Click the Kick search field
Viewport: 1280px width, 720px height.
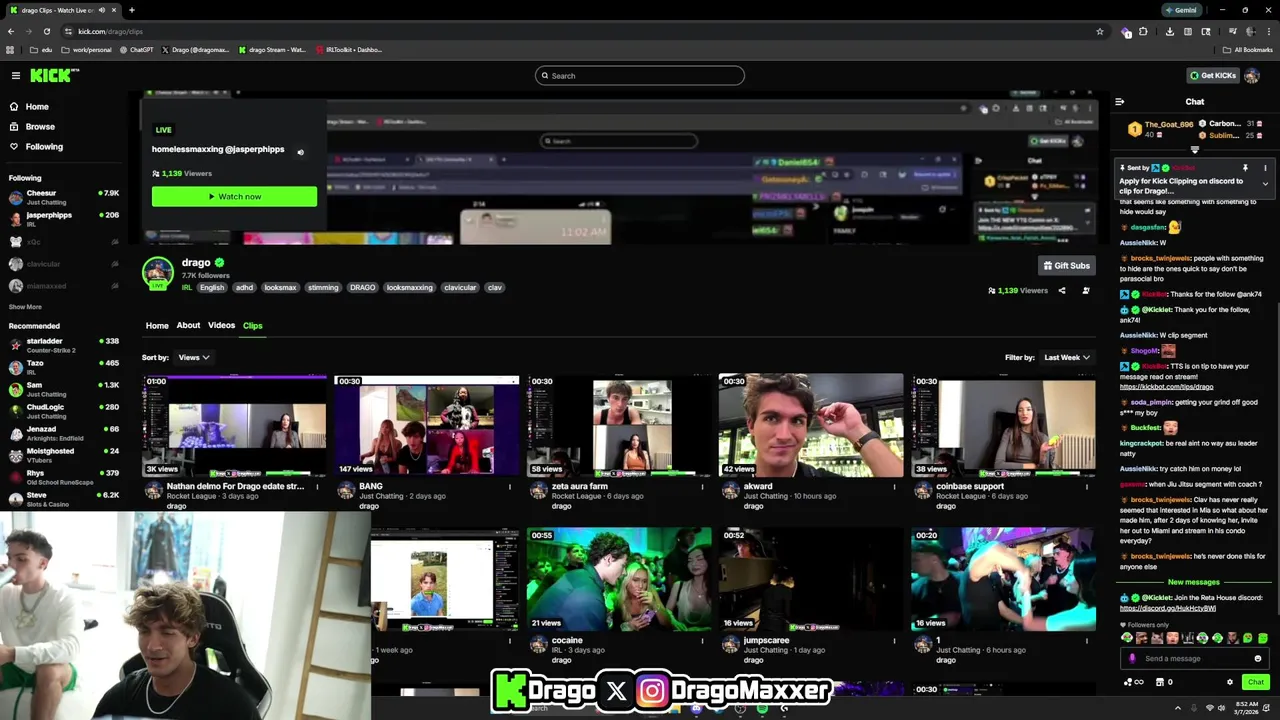pos(640,76)
